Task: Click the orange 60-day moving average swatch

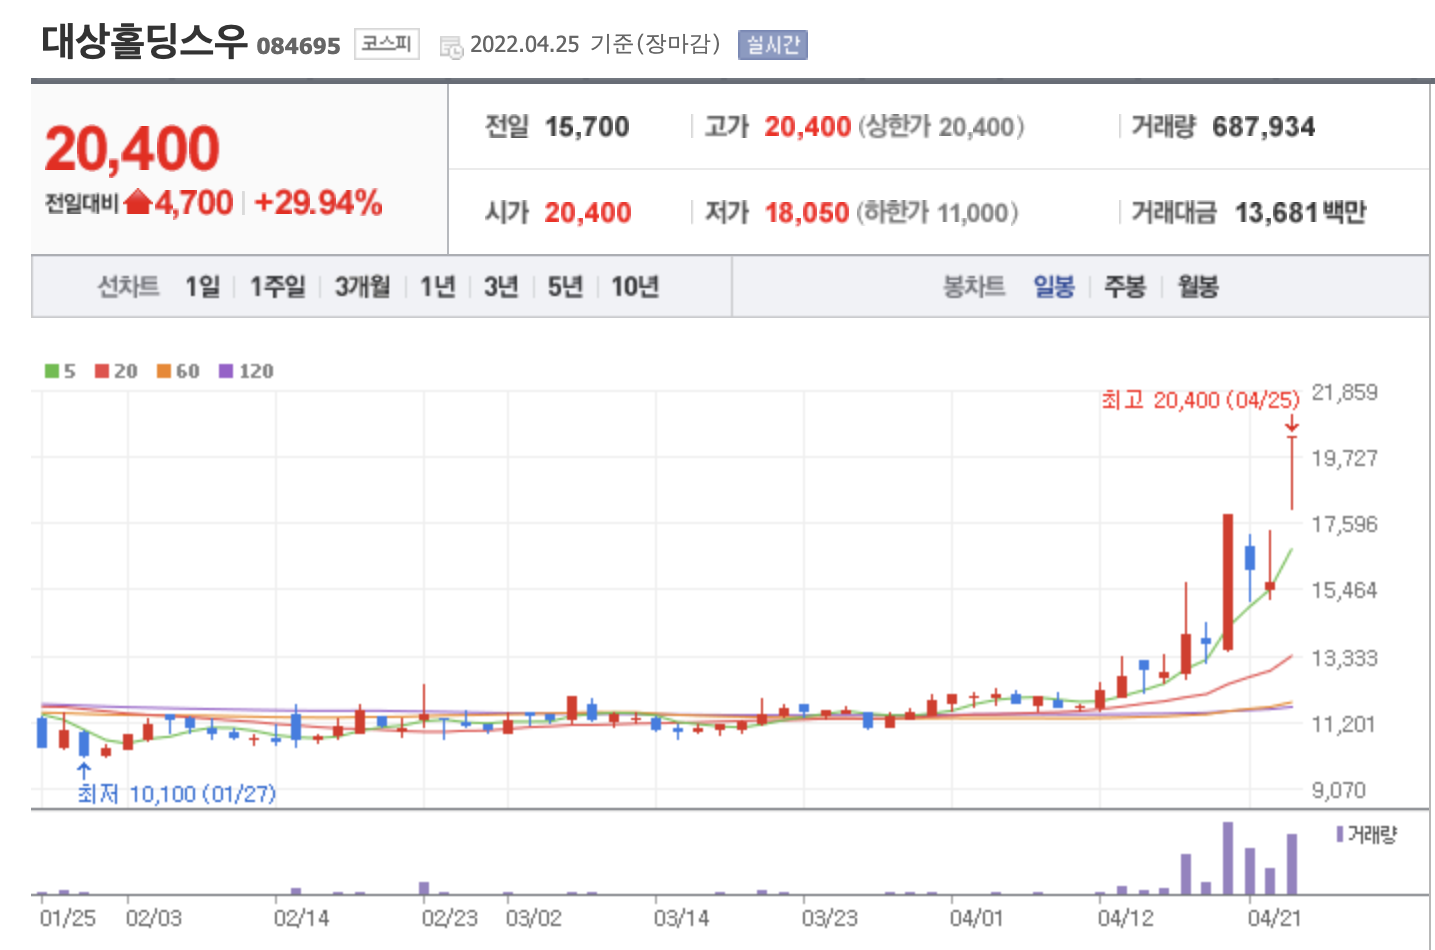Action: tap(164, 371)
